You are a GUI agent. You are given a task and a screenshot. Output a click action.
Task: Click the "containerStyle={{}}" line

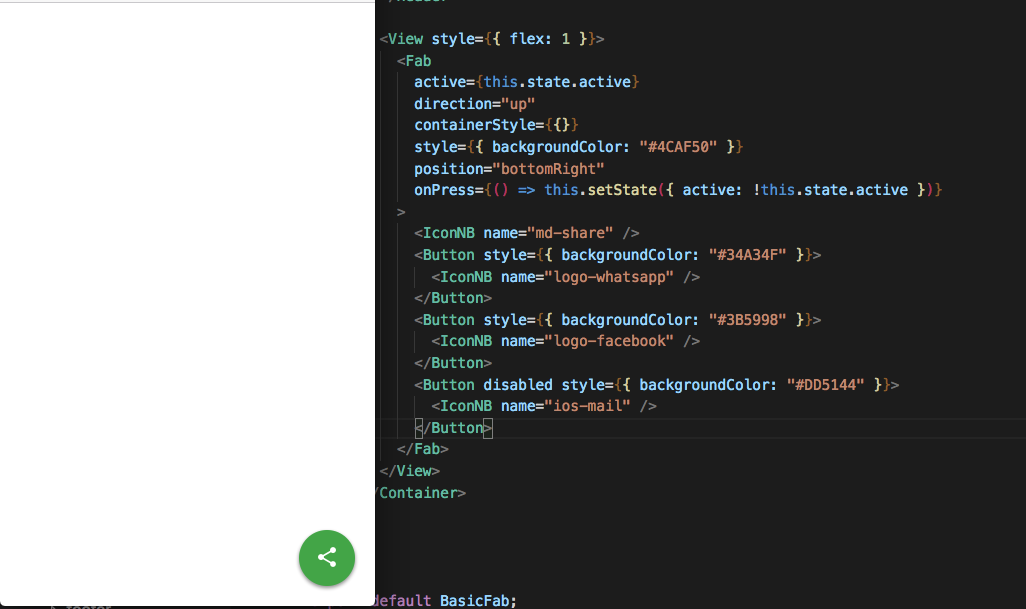(496, 125)
